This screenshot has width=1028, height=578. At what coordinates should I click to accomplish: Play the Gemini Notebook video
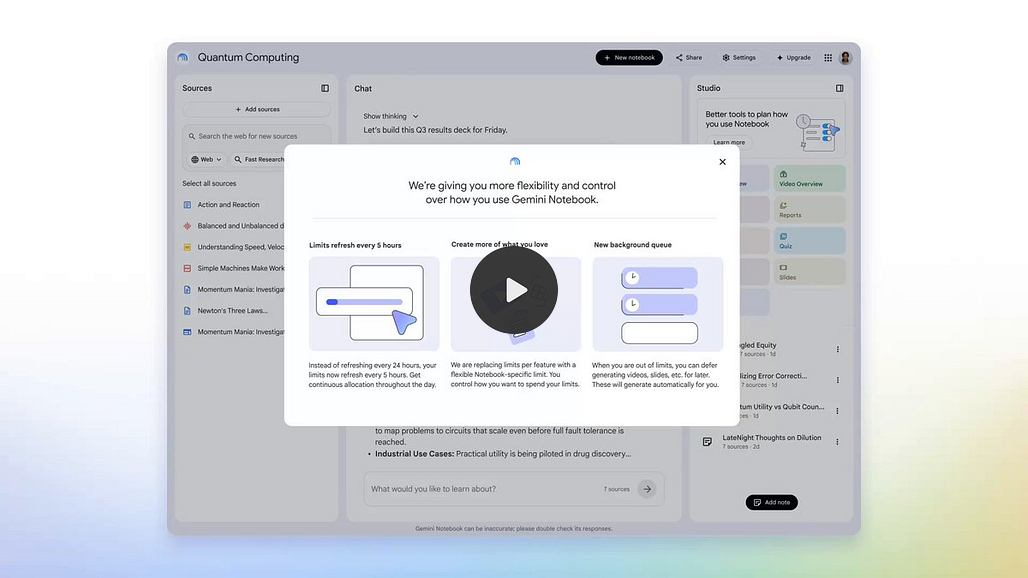click(514, 290)
